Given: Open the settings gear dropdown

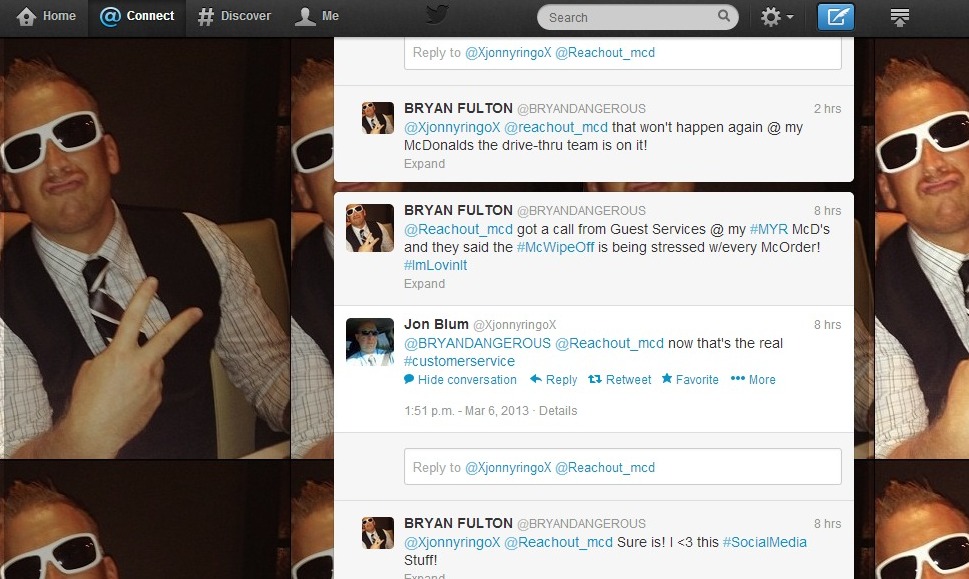Looking at the screenshot, I should click(x=776, y=17).
